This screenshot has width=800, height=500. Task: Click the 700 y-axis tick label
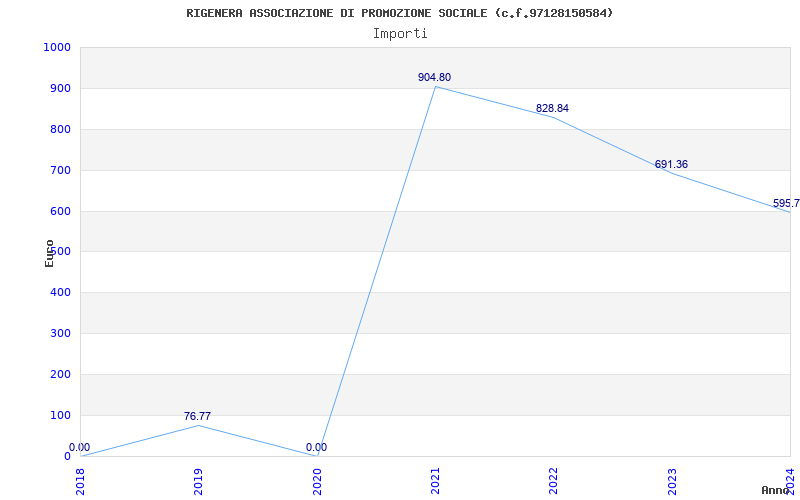(x=61, y=170)
